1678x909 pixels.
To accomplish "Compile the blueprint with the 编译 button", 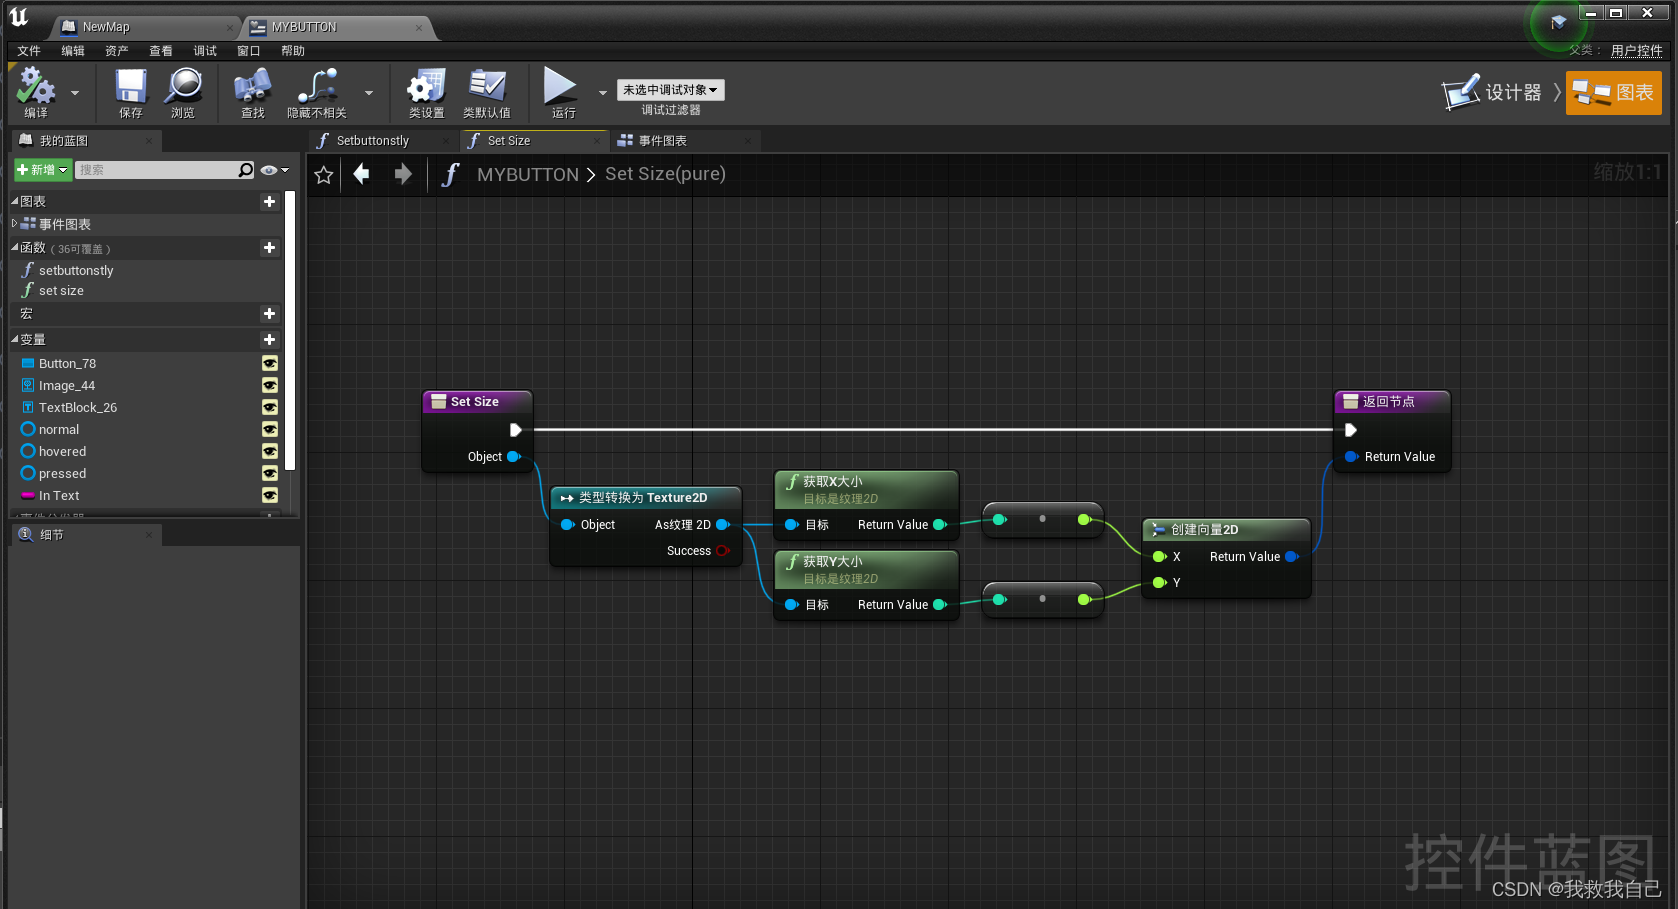I will (x=37, y=93).
